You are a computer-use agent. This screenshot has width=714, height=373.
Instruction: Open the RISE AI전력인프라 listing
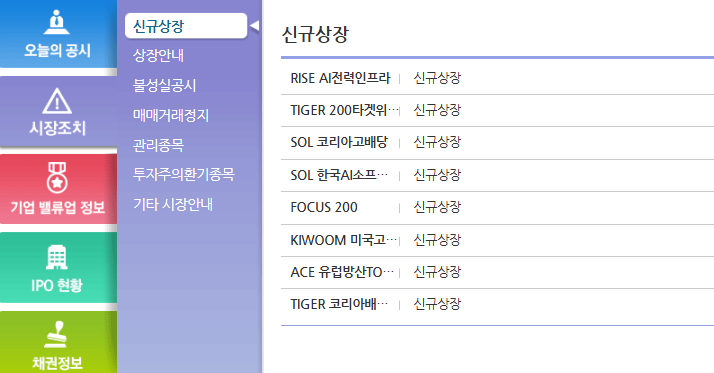tap(340, 78)
